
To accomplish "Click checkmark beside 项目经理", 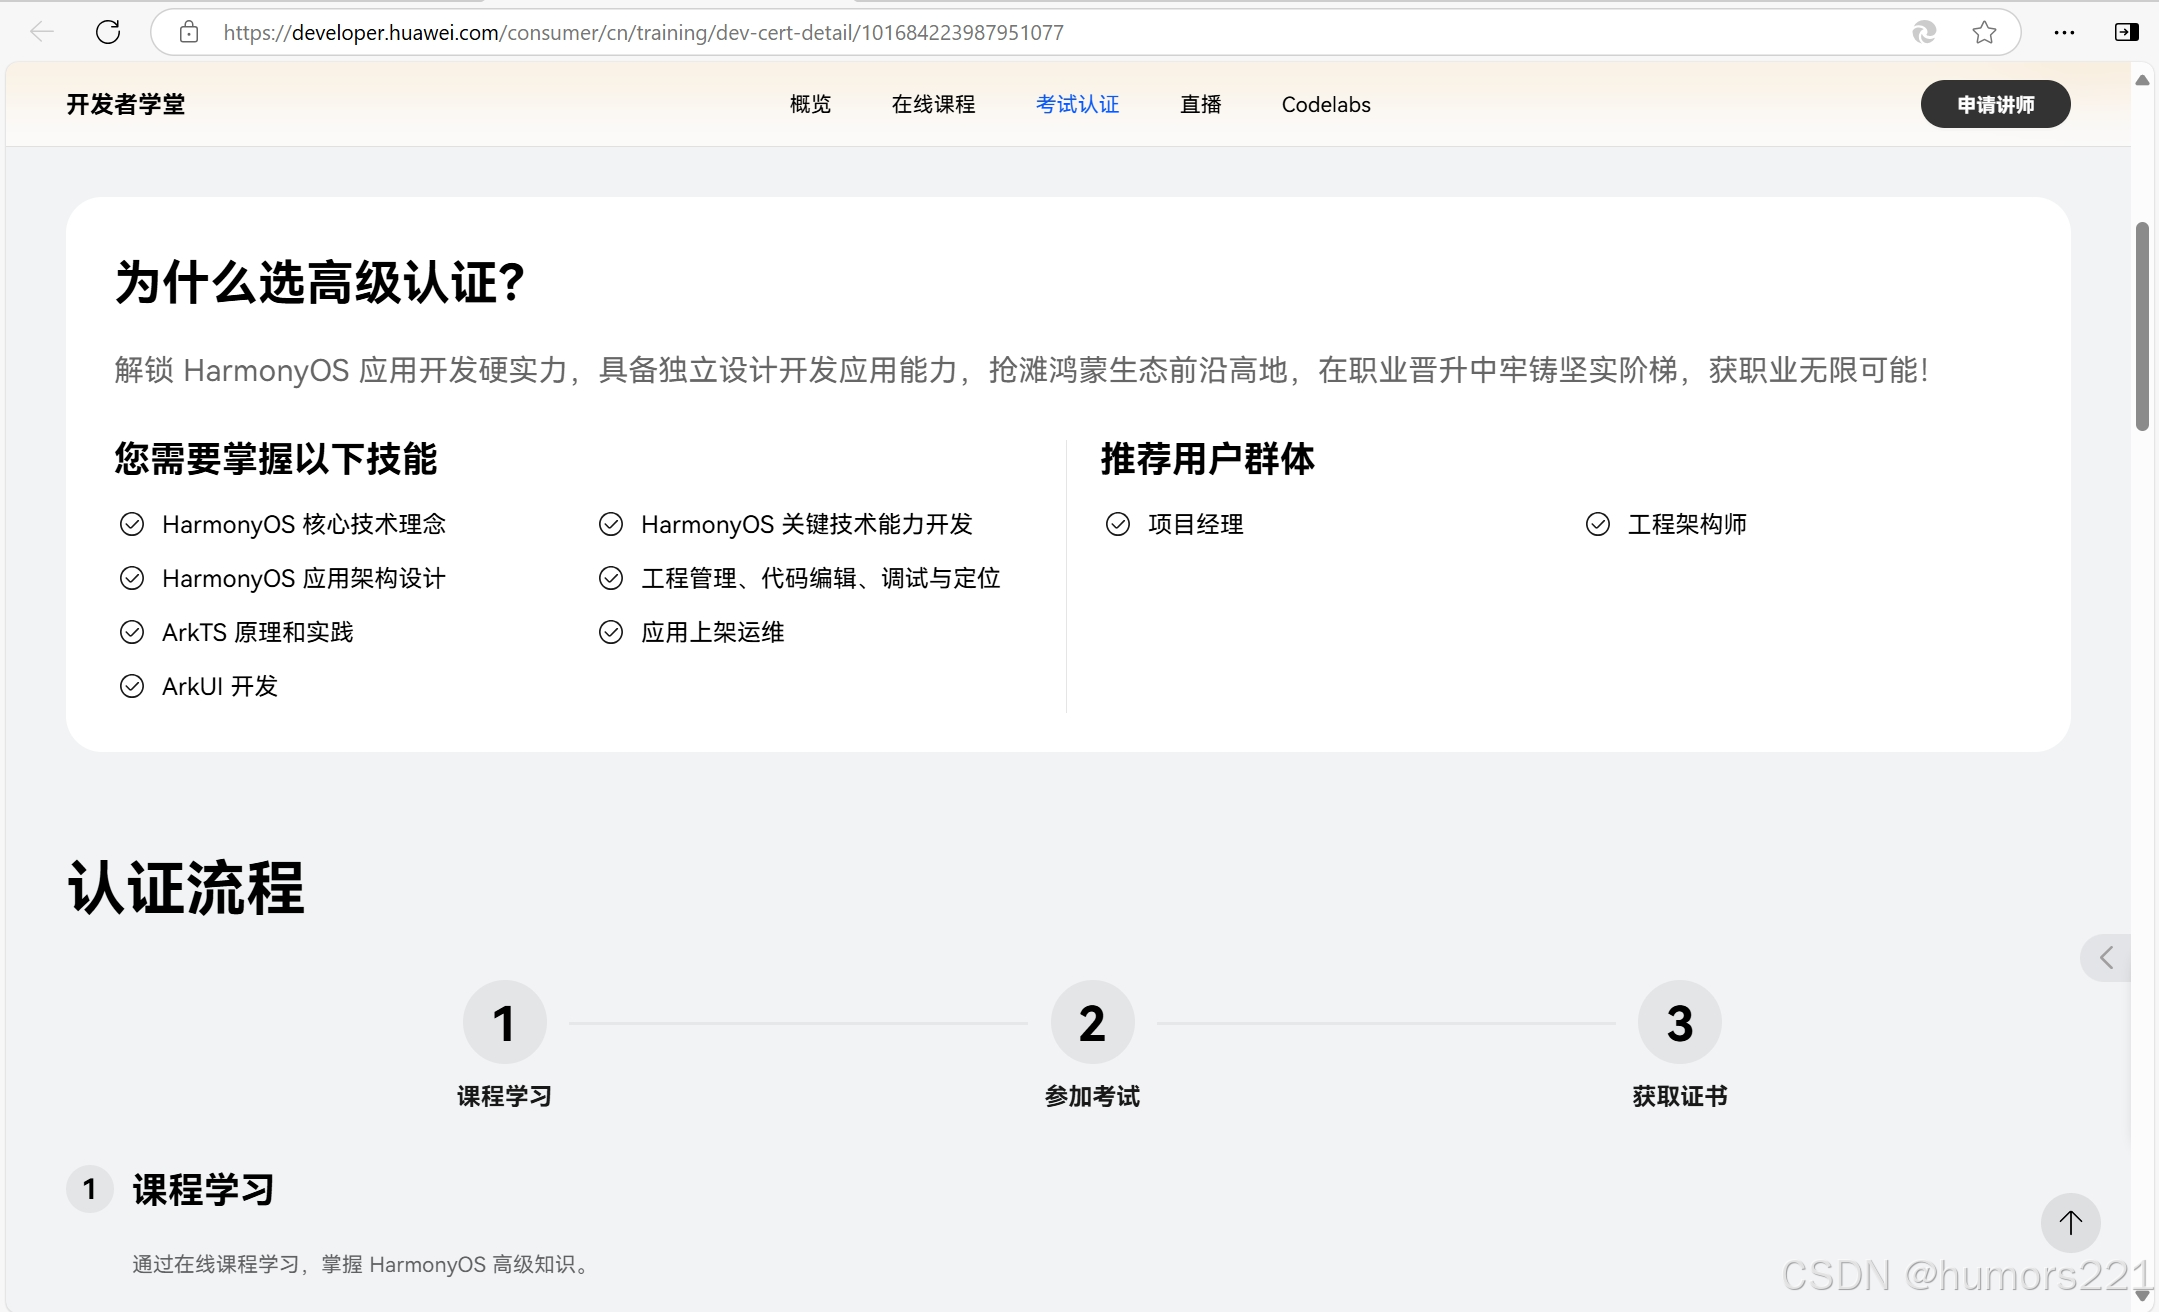I will pyautogui.click(x=1118, y=524).
